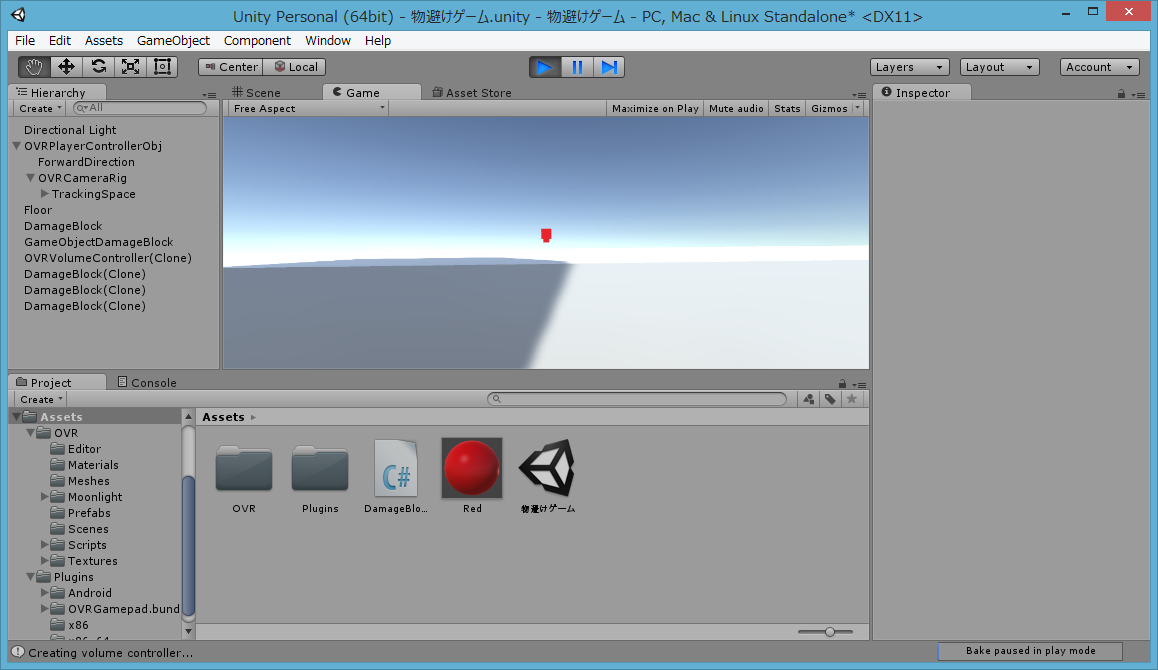Click the Play button

tap(545, 67)
